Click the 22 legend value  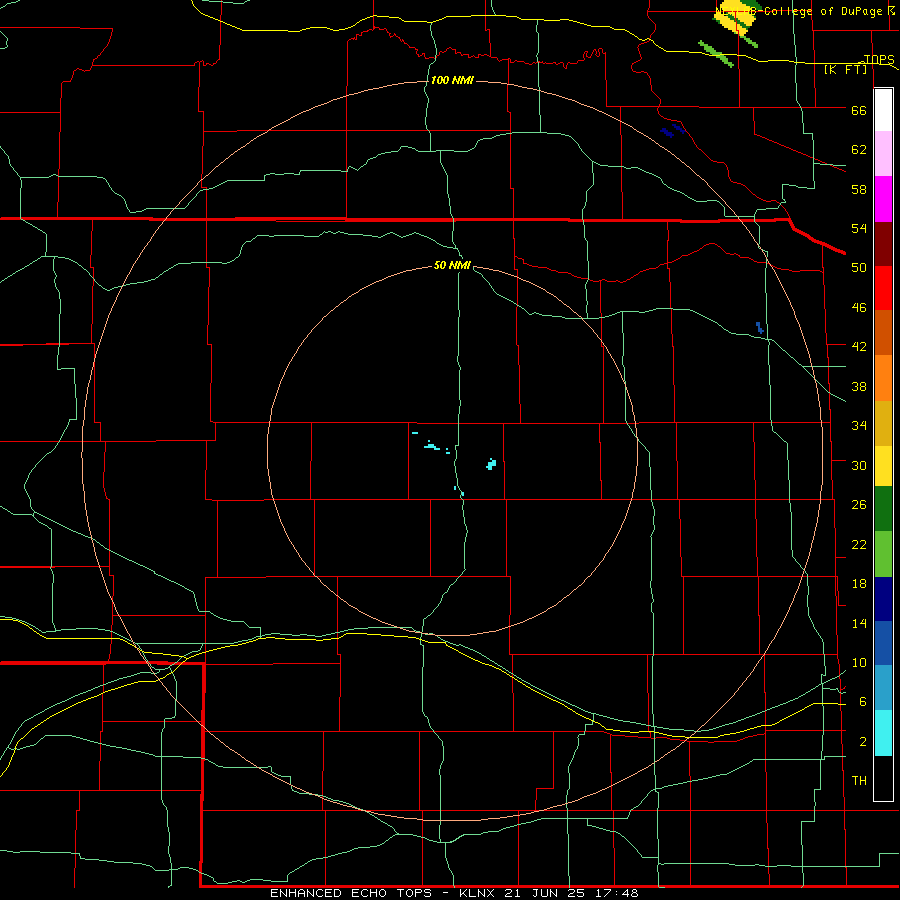pos(859,544)
